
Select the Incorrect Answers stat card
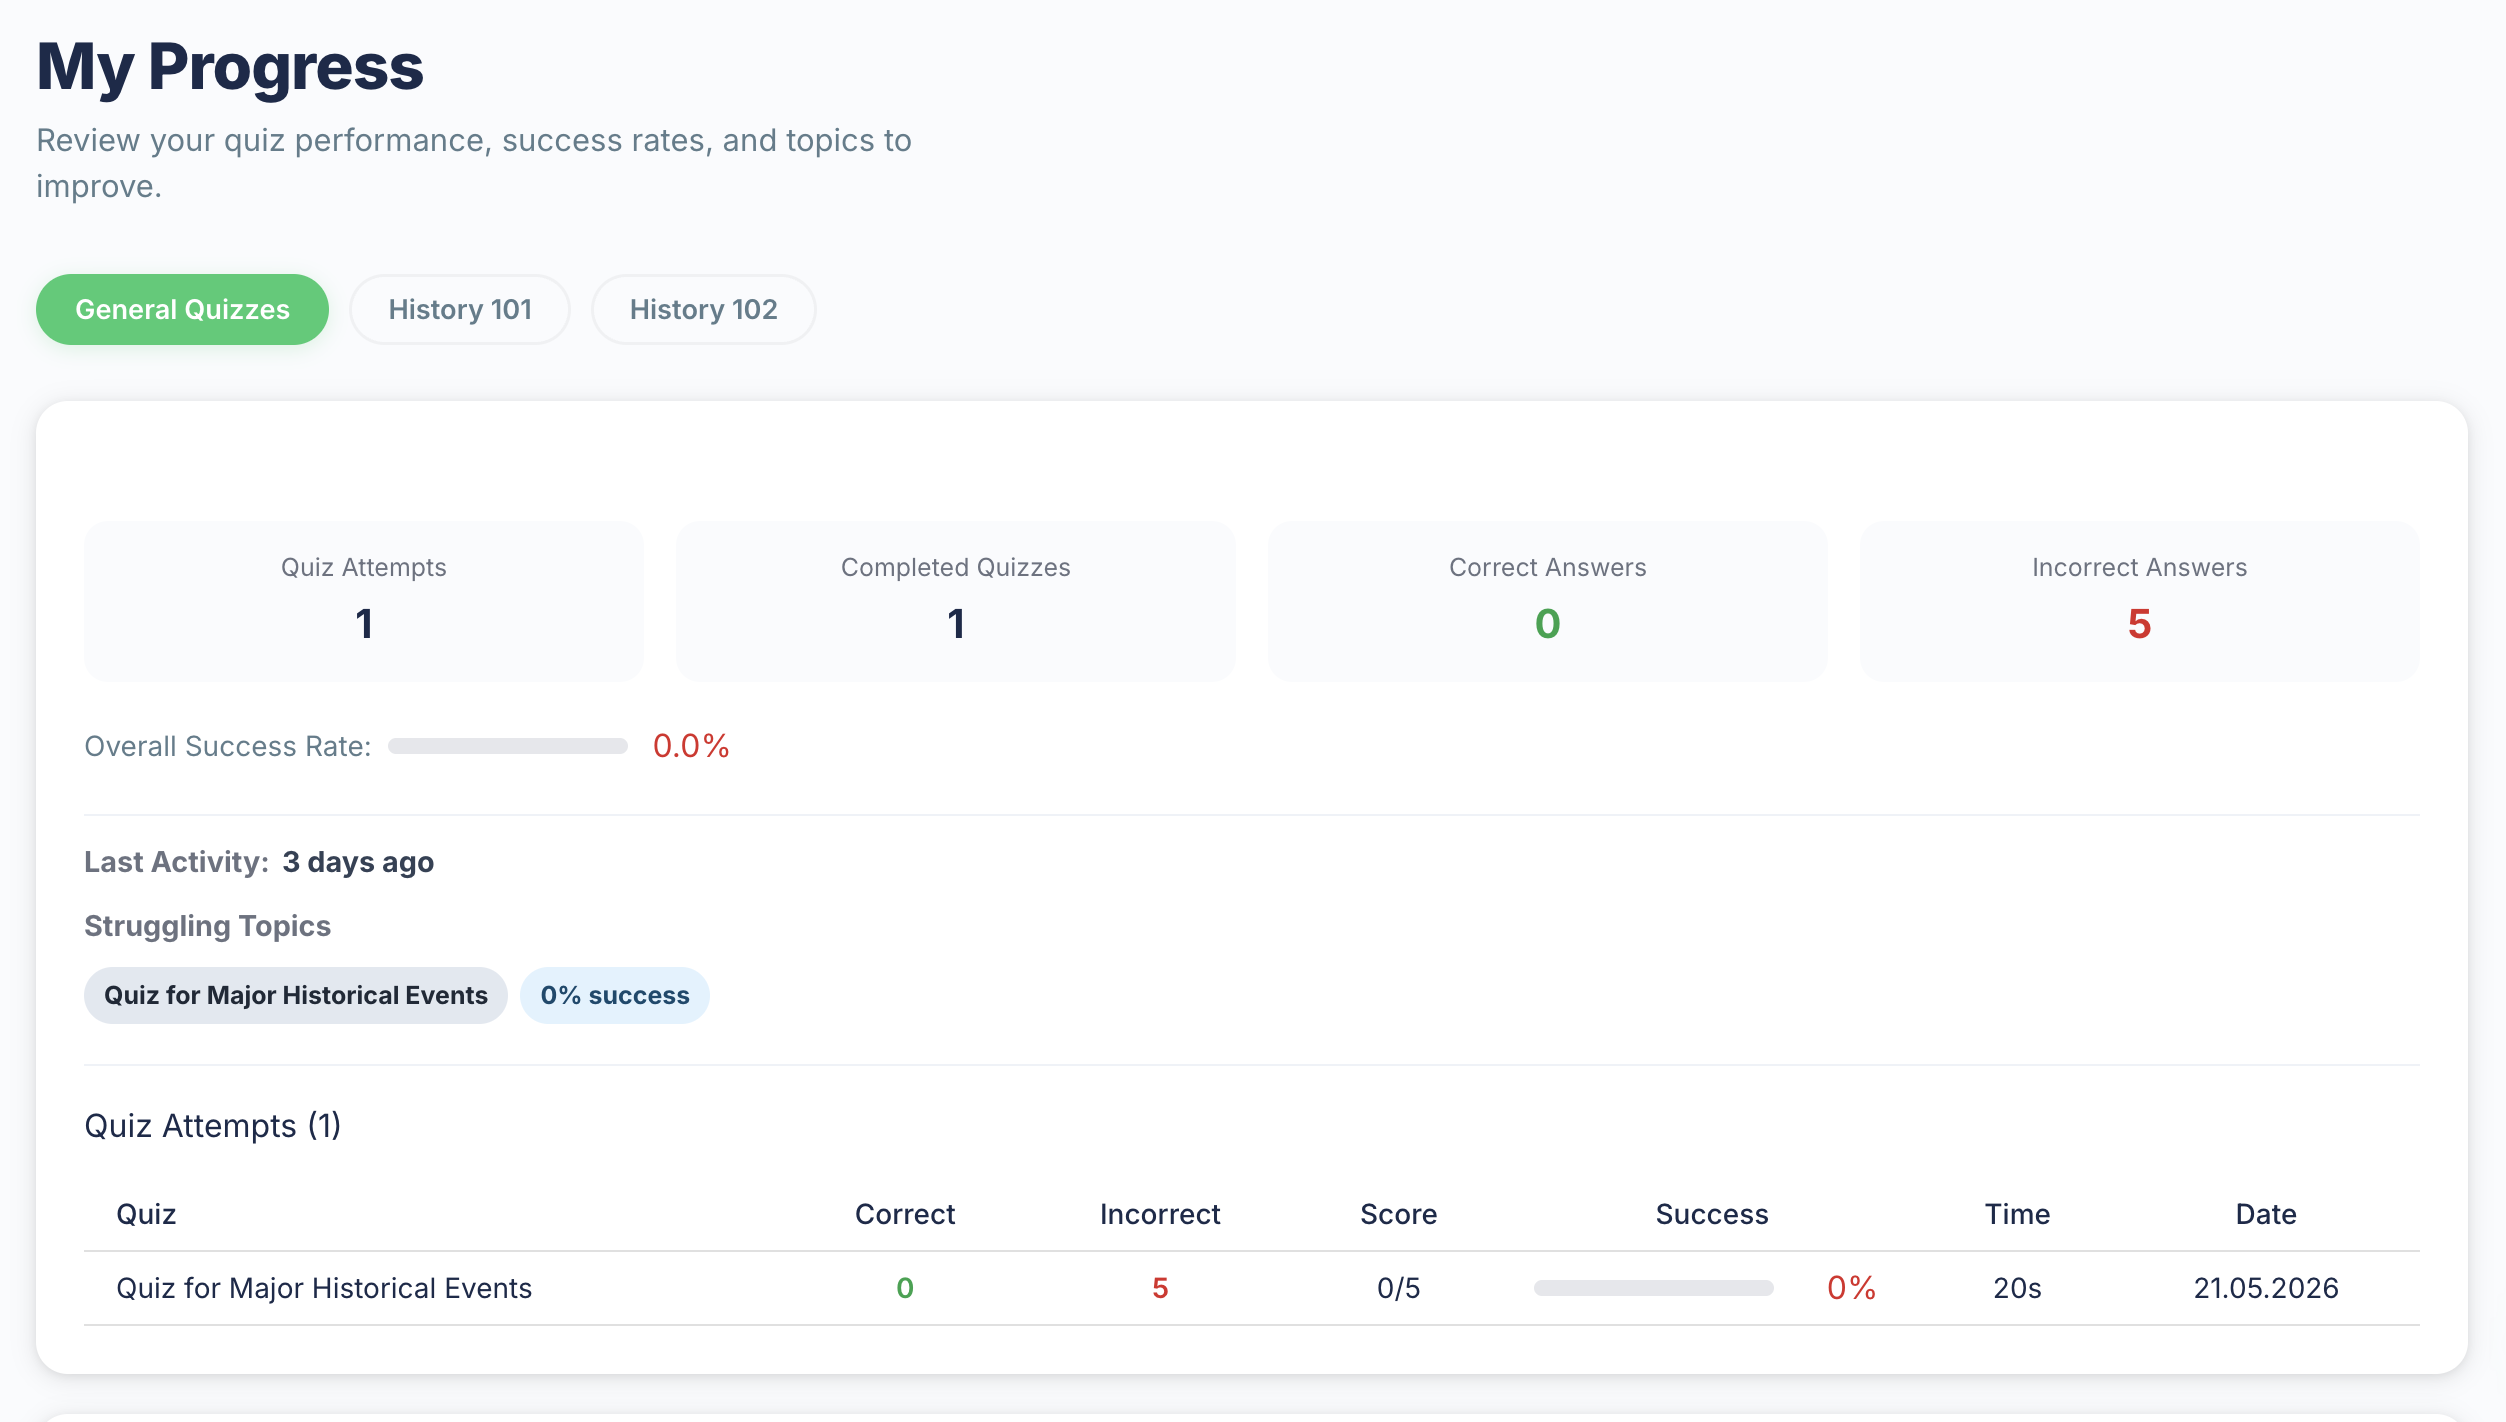pos(2140,601)
